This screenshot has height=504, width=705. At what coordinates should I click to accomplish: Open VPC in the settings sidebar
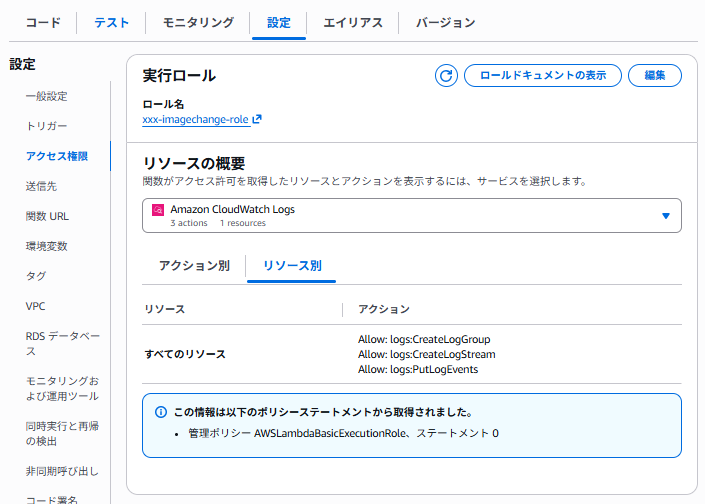(x=36, y=306)
